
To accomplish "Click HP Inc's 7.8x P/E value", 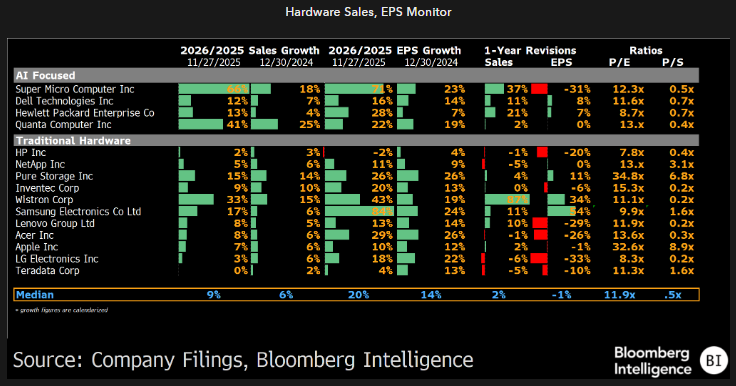I will 631,153.
